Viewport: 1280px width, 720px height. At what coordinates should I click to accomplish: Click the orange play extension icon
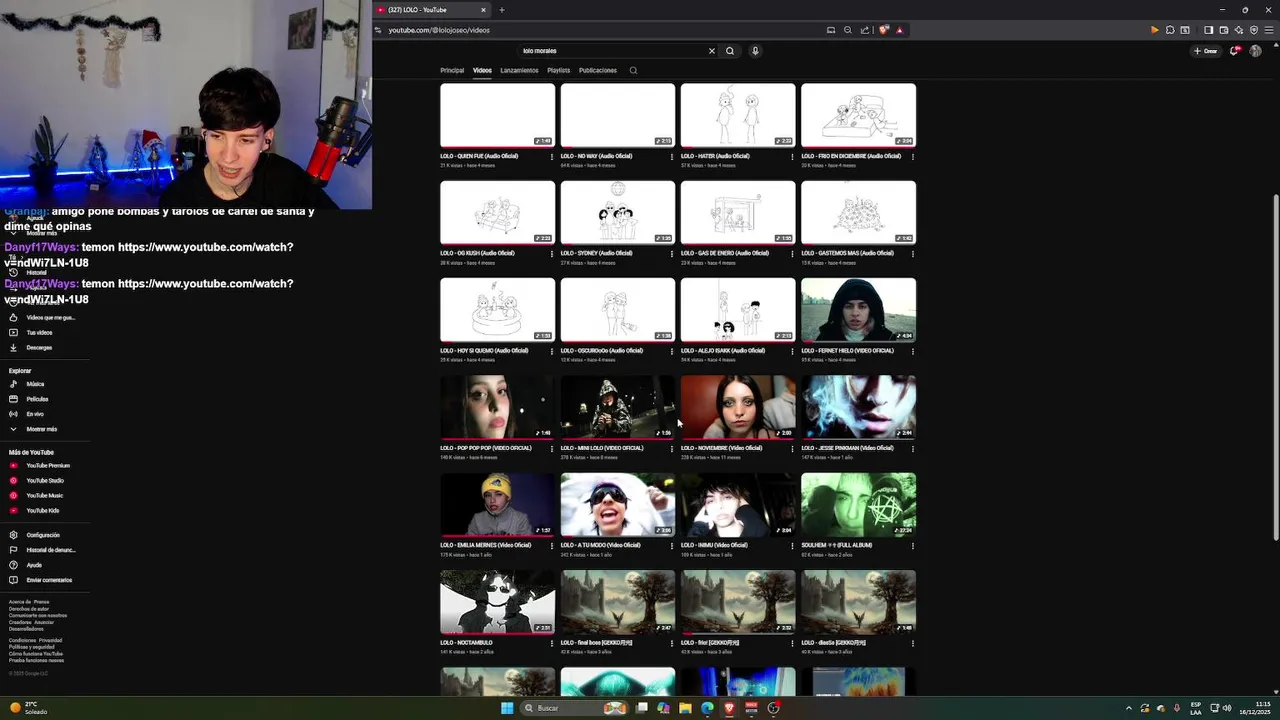click(x=1155, y=30)
